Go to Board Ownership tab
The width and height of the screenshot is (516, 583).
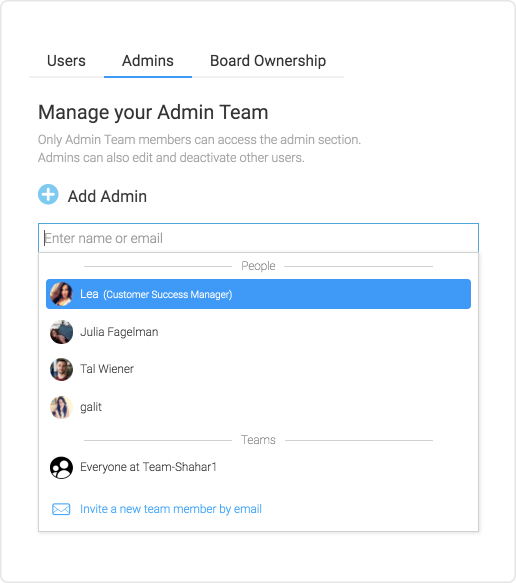click(268, 61)
